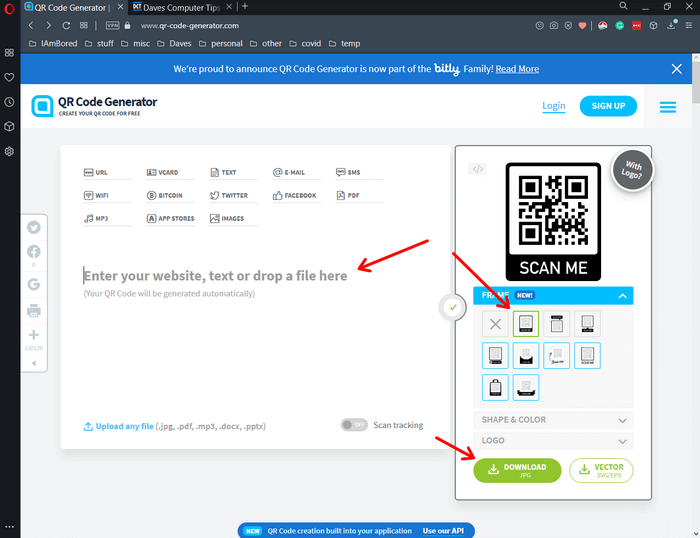Select the VCARD QR code type
The height and width of the screenshot is (538, 700).
click(x=170, y=172)
